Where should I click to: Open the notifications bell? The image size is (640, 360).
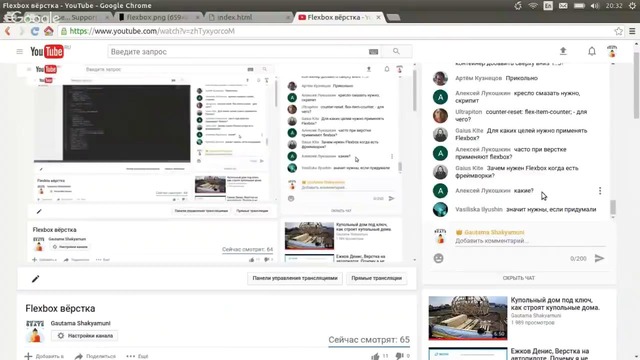coord(592,51)
